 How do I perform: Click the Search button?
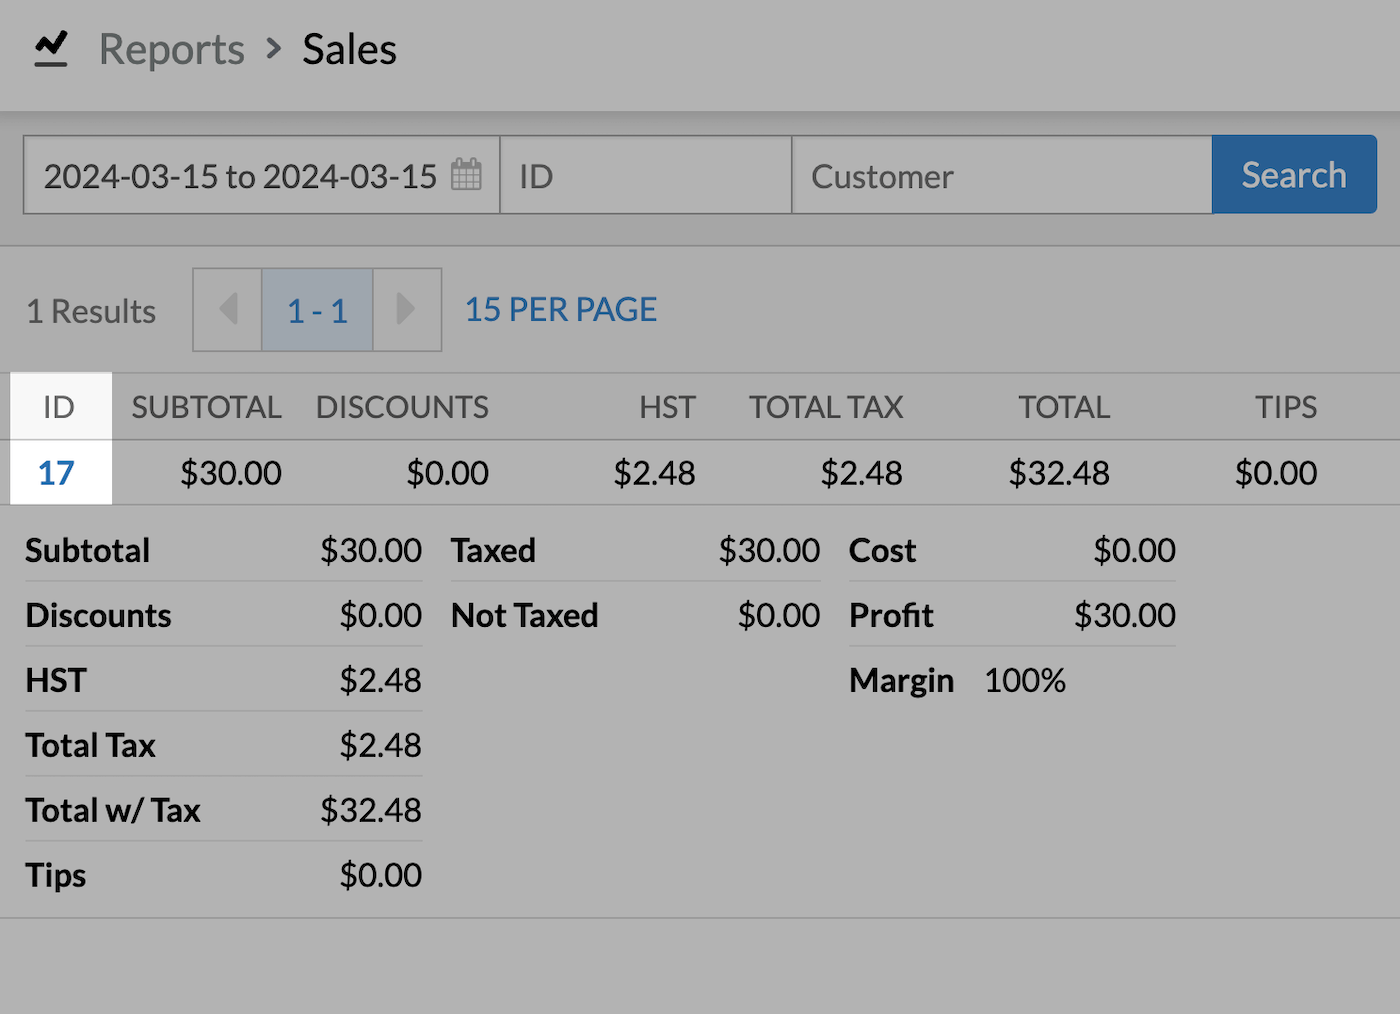point(1294,174)
